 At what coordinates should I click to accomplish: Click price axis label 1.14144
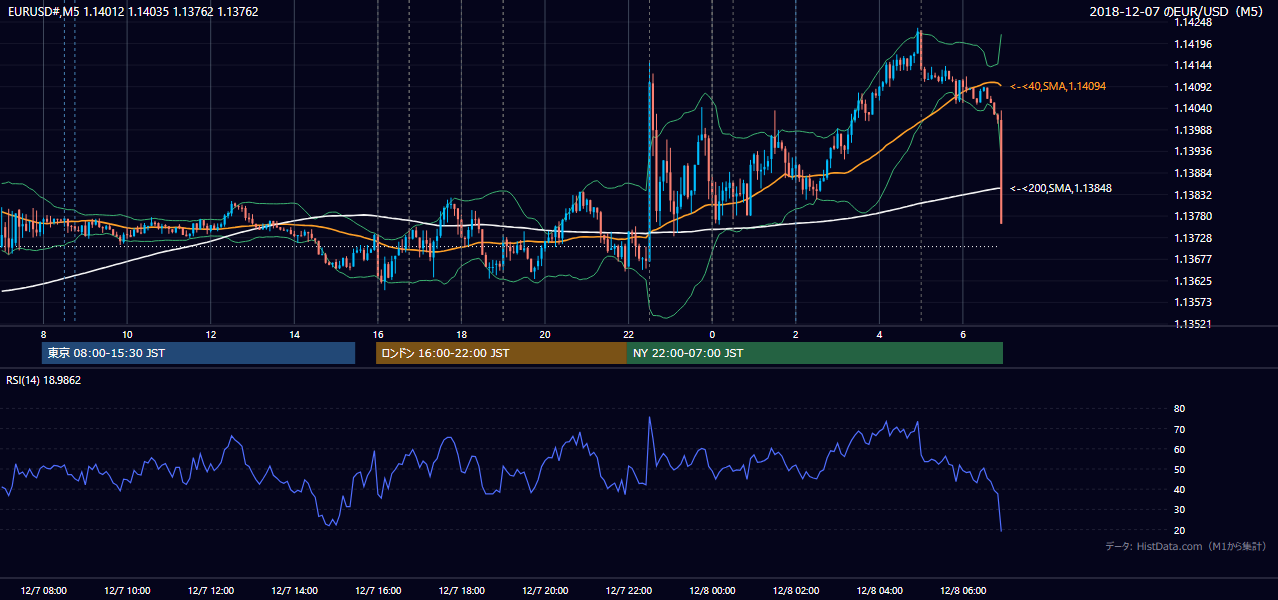pyautogui.click(x=1193, y=65)
